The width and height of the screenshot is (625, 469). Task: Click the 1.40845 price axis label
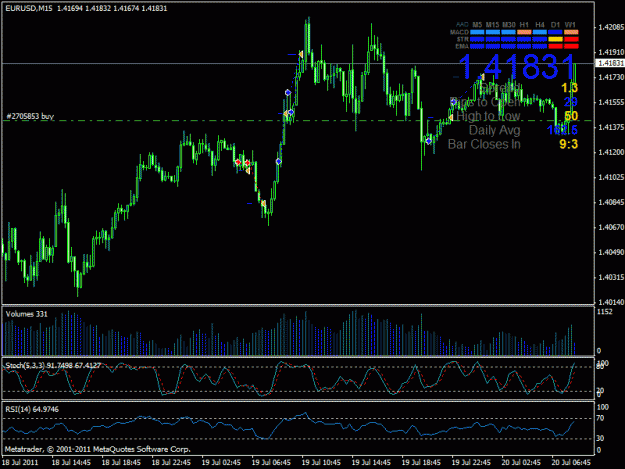click(x=611, y=202)
